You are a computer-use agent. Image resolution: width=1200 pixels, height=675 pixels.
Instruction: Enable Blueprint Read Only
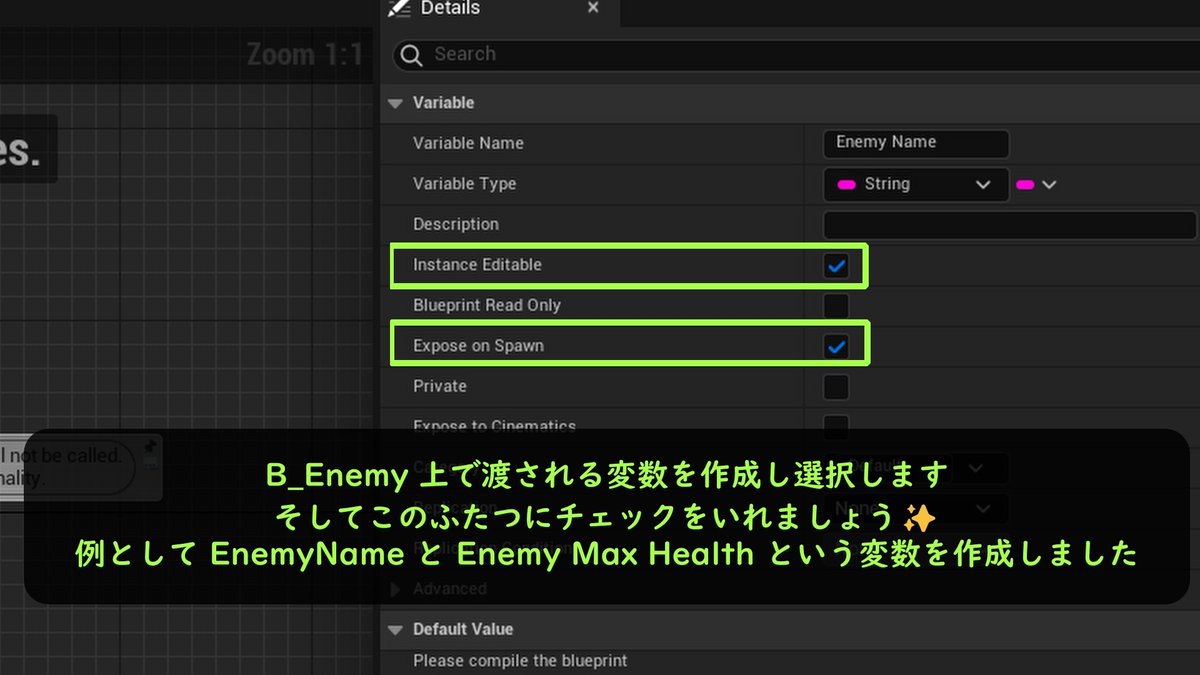point(836,305)
